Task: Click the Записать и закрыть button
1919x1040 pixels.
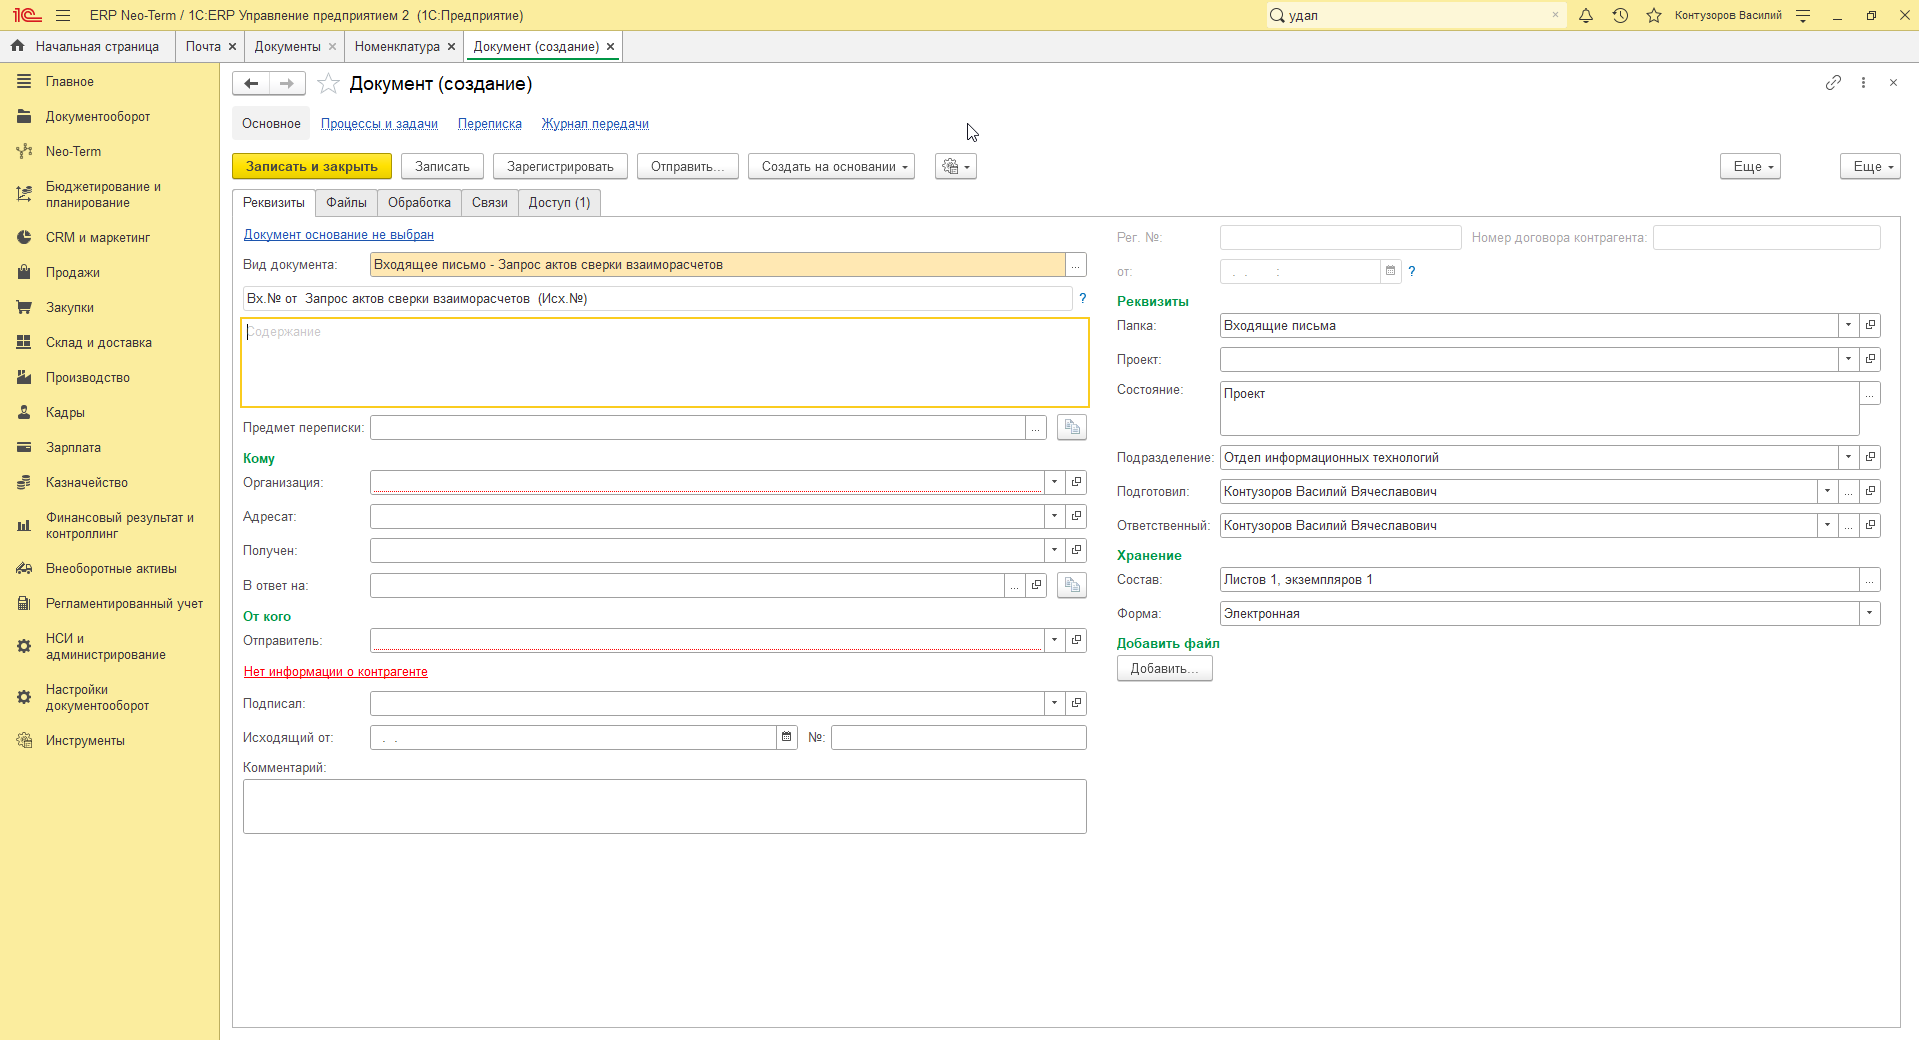Action: [x=312, y=167]
